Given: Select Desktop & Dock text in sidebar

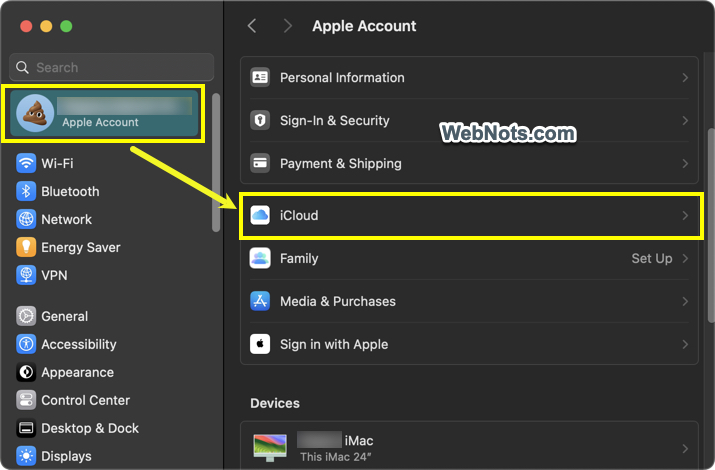Looking at the screenshot, I should tap(90, 428).
